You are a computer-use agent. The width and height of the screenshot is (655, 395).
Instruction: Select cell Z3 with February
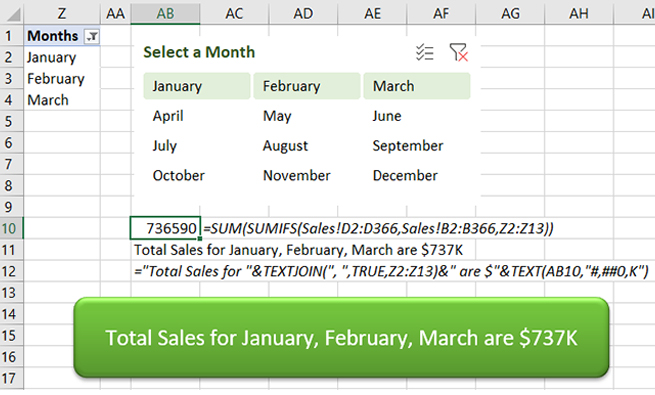pos(62,78)
